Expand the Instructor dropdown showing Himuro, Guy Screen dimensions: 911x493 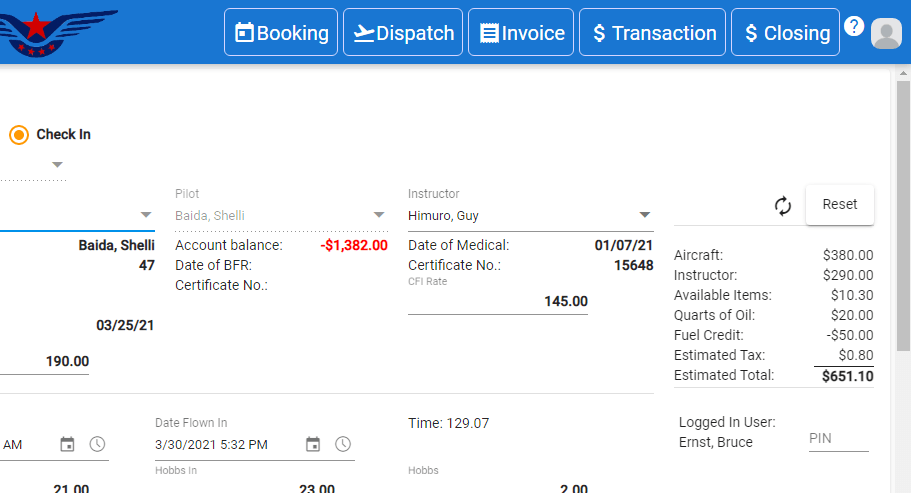[x=644, y=215]
